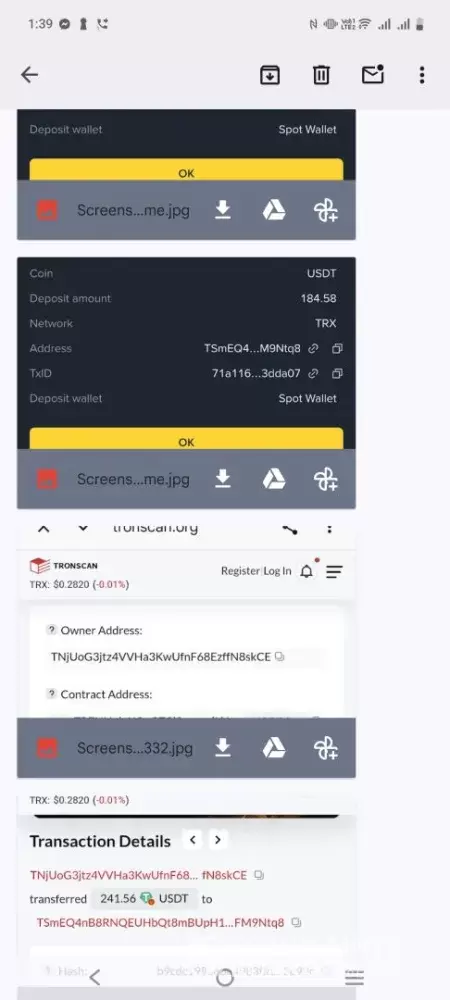Open the Screens...332.jpg attachment name
The width and height of the screenshot is (450, 1000).
coord(133,748)
